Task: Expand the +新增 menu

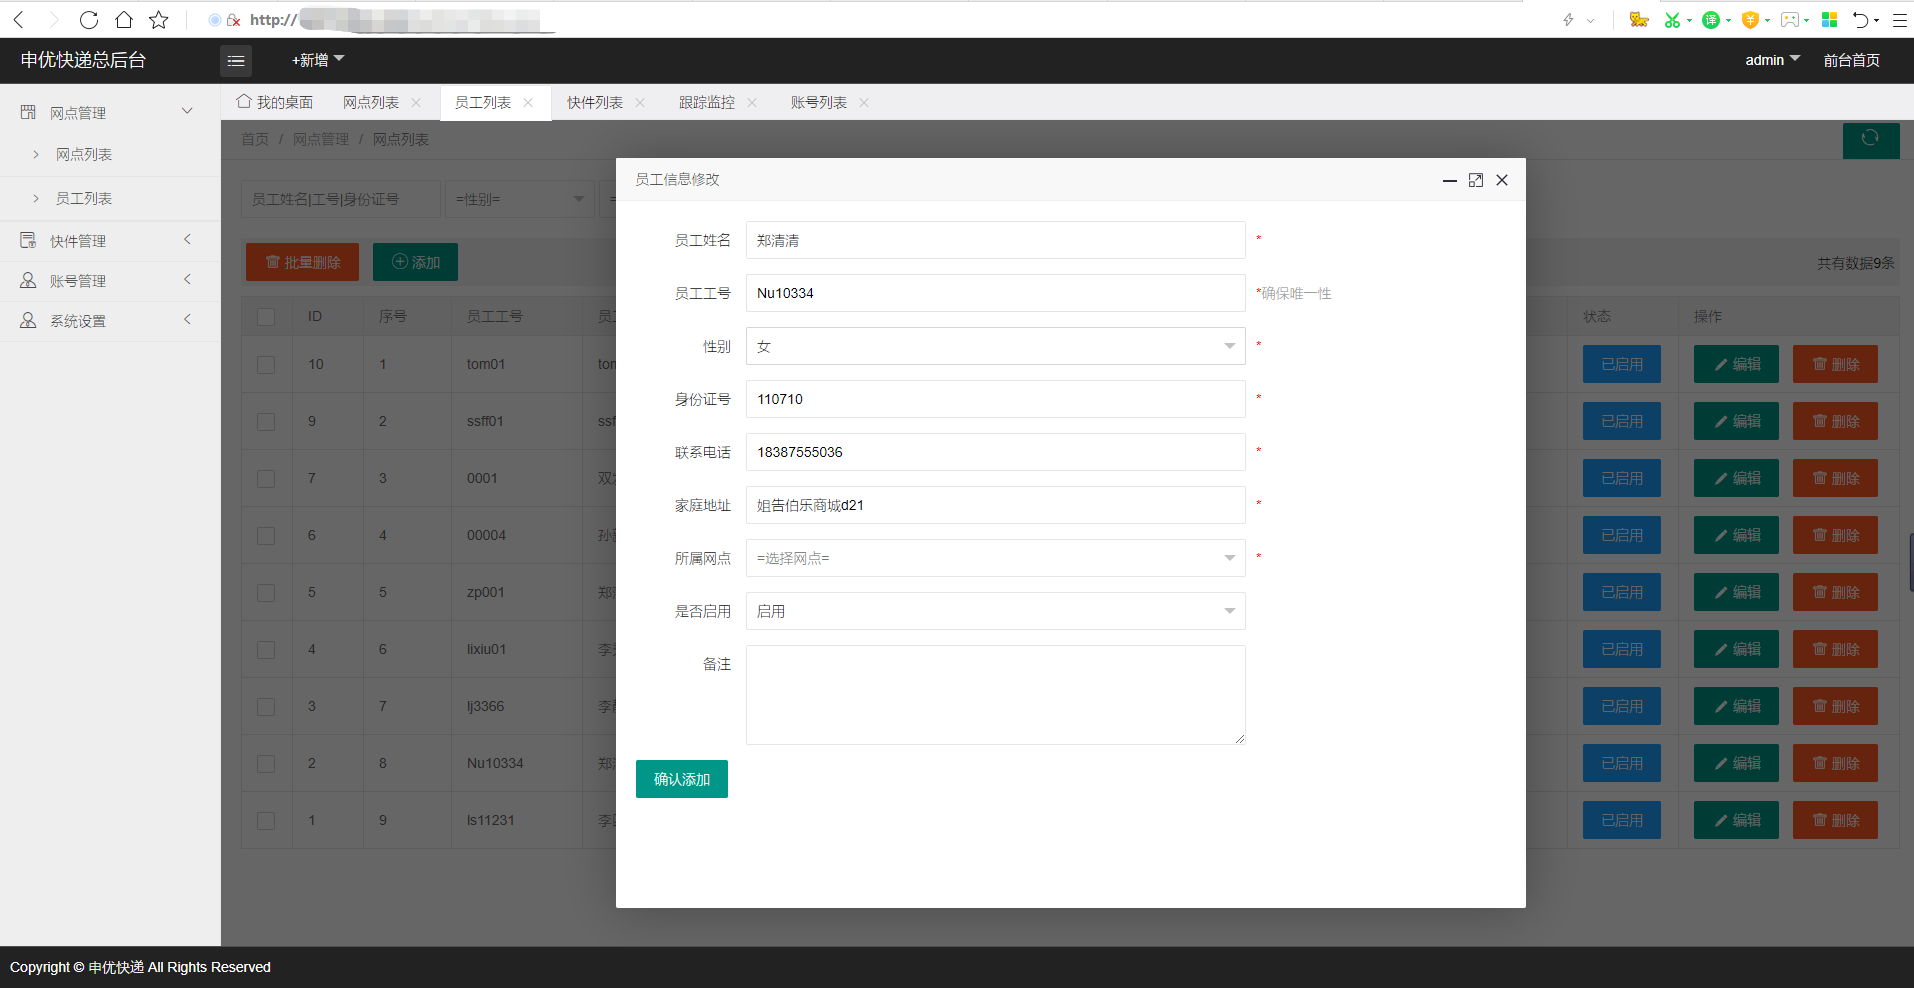Action: point(318,60)
